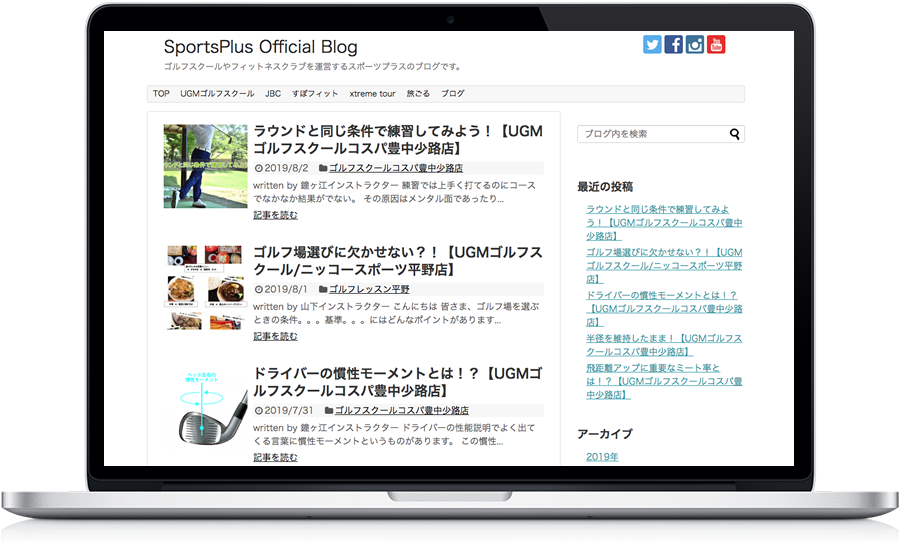Click 記事を読む under the 2019/8/1 post

tap(276, 336)
